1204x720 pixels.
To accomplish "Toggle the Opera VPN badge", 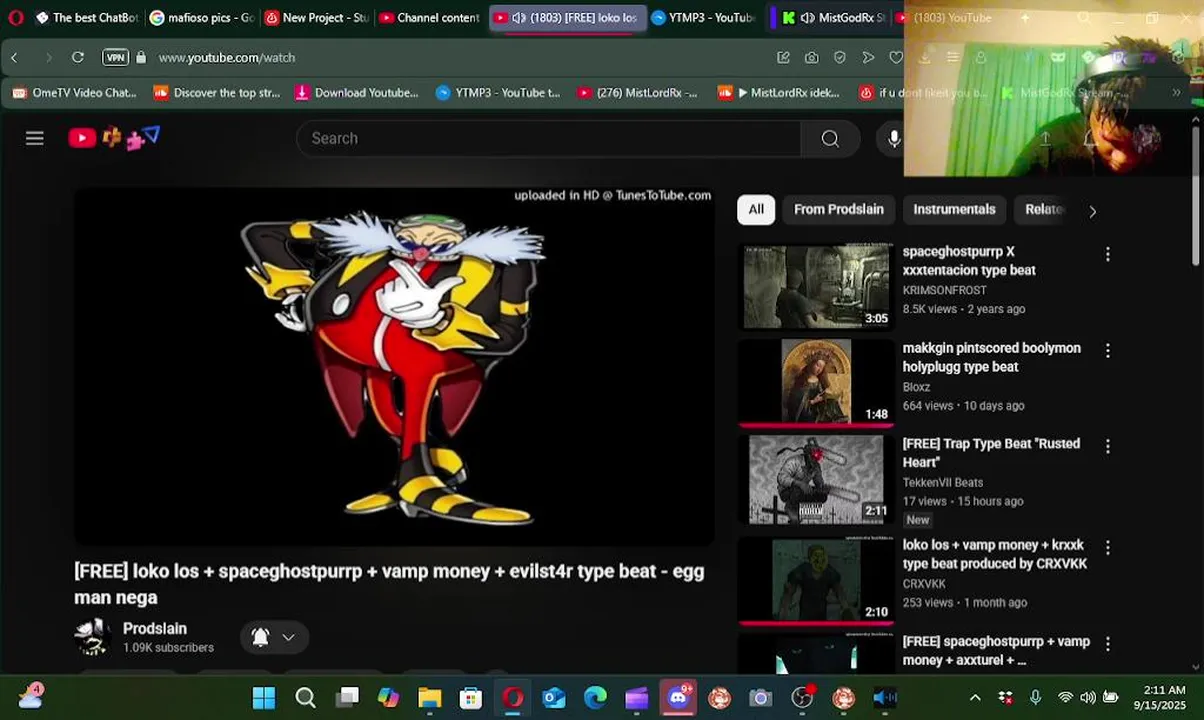I will coord(115,58).
